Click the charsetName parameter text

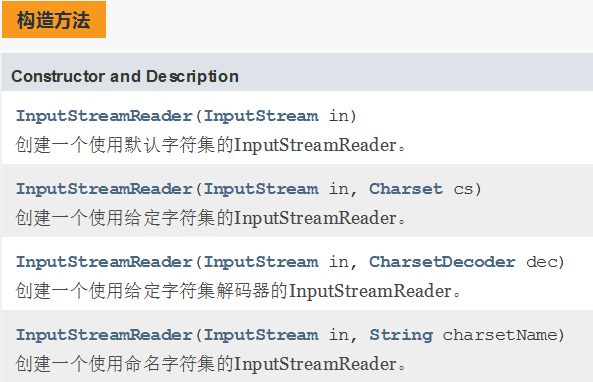coord(500,335)
